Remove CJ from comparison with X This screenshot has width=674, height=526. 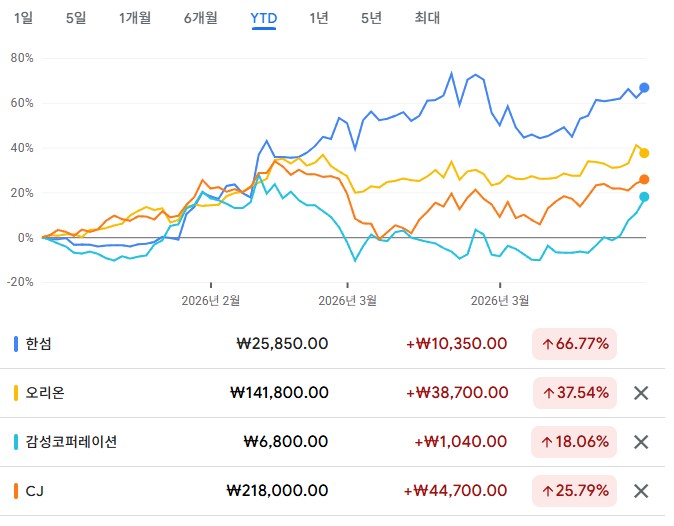tap(641, 491)
